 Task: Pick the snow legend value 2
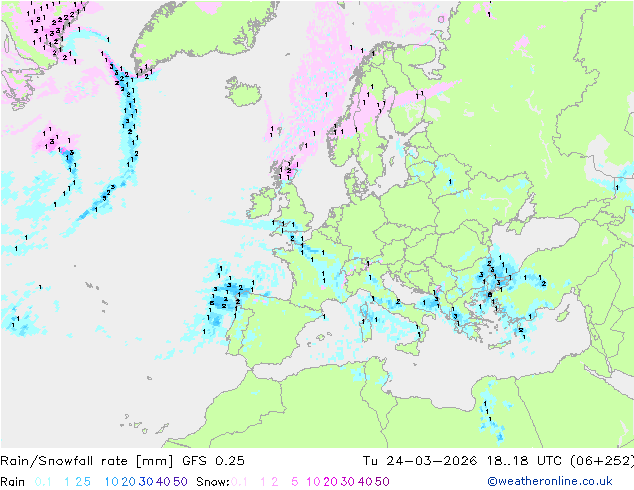(275, 482)
